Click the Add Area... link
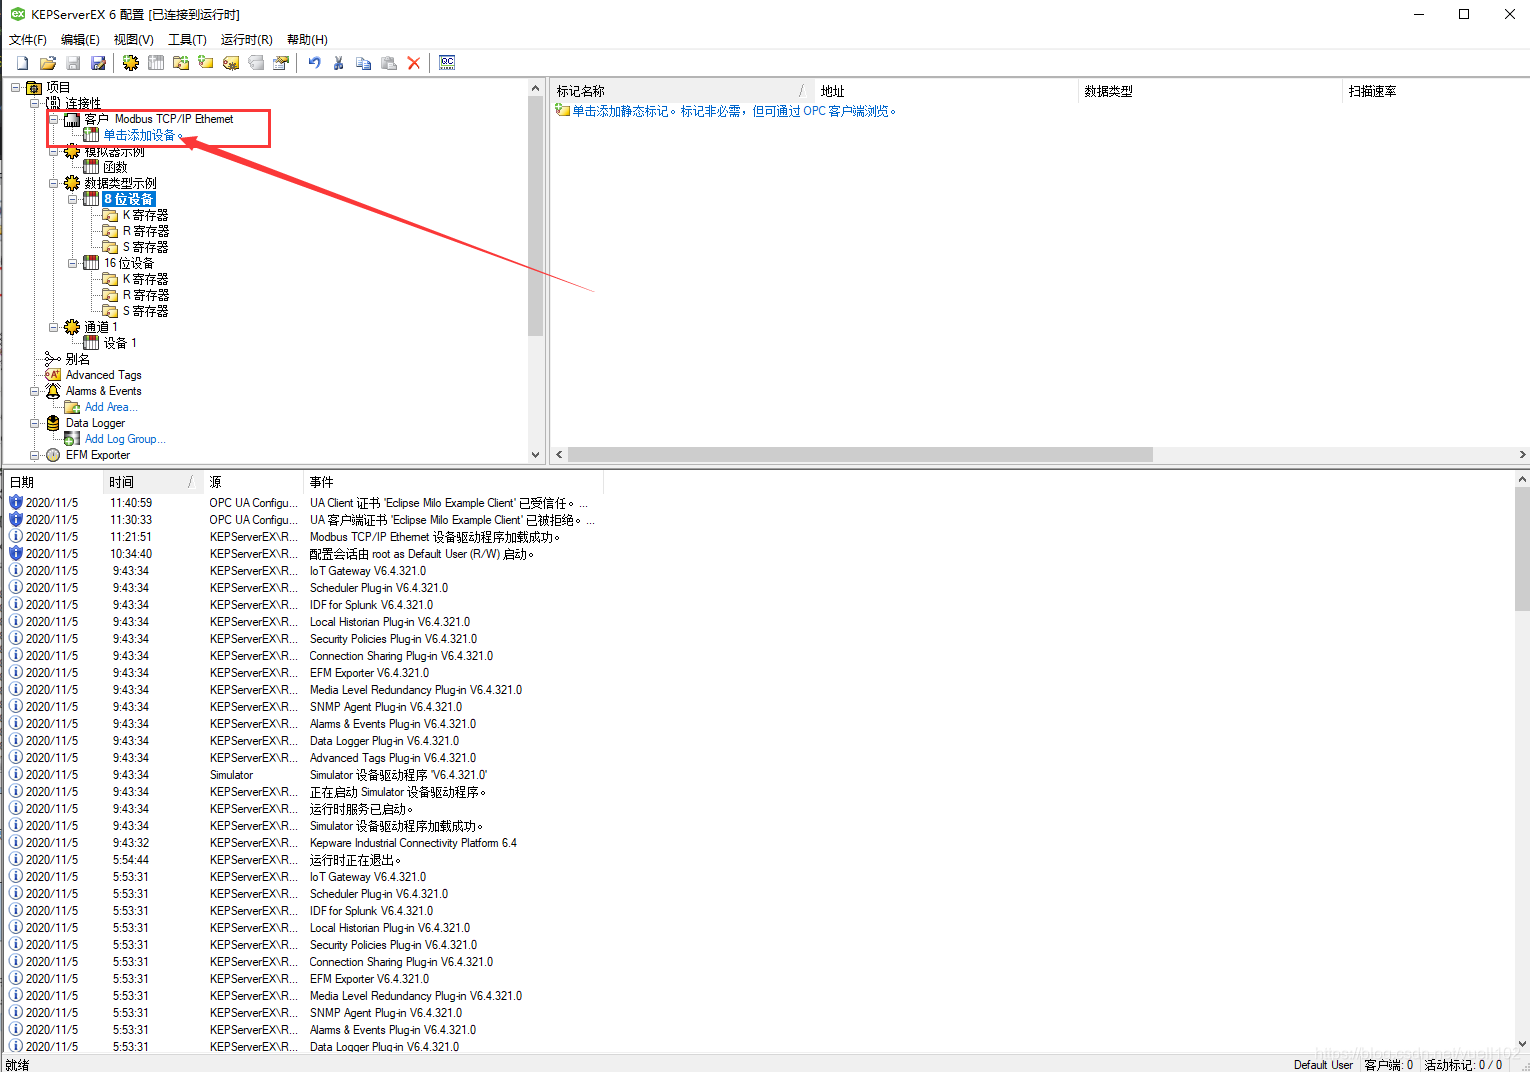The width and height of the screenshot is (1530, 1072). tap(111, 407)
